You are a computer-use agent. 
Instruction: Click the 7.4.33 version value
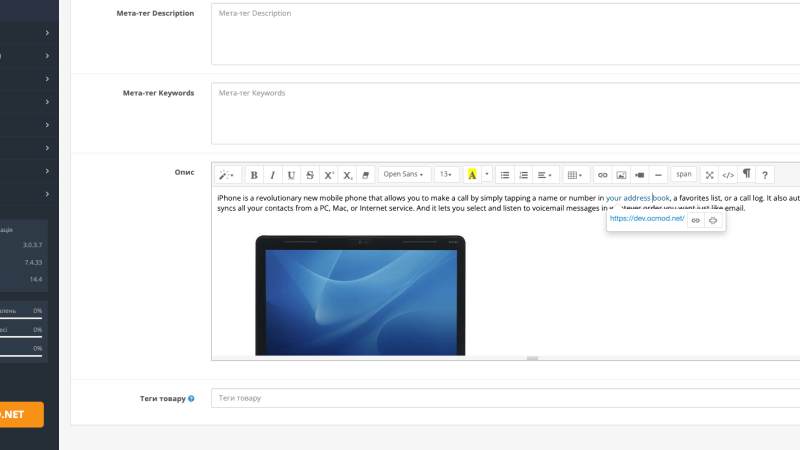pos(33,262)
